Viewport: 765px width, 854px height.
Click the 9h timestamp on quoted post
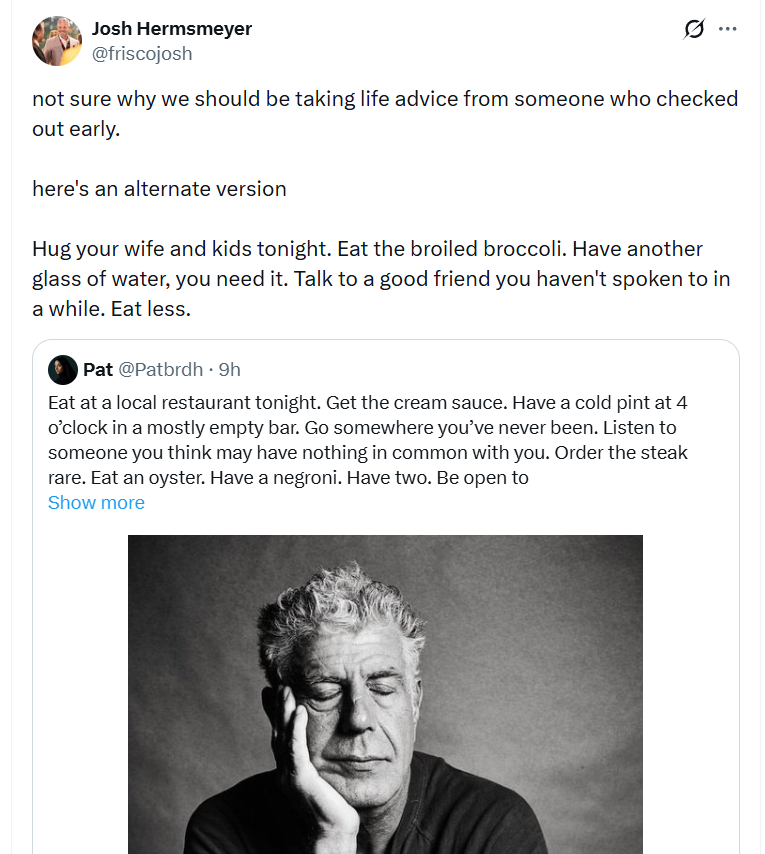click(230, 370)
